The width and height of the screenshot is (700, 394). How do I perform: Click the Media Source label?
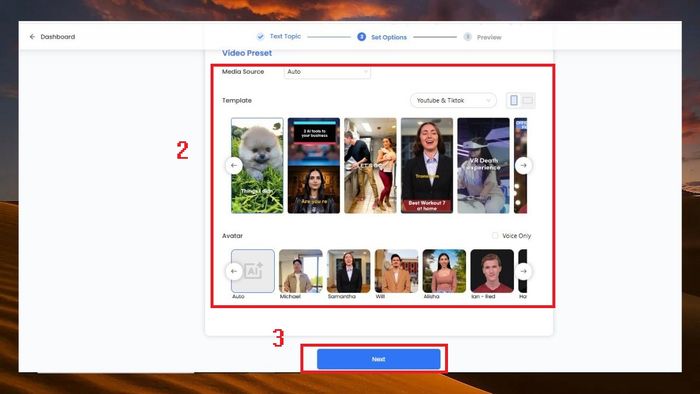tap(243, 71)
